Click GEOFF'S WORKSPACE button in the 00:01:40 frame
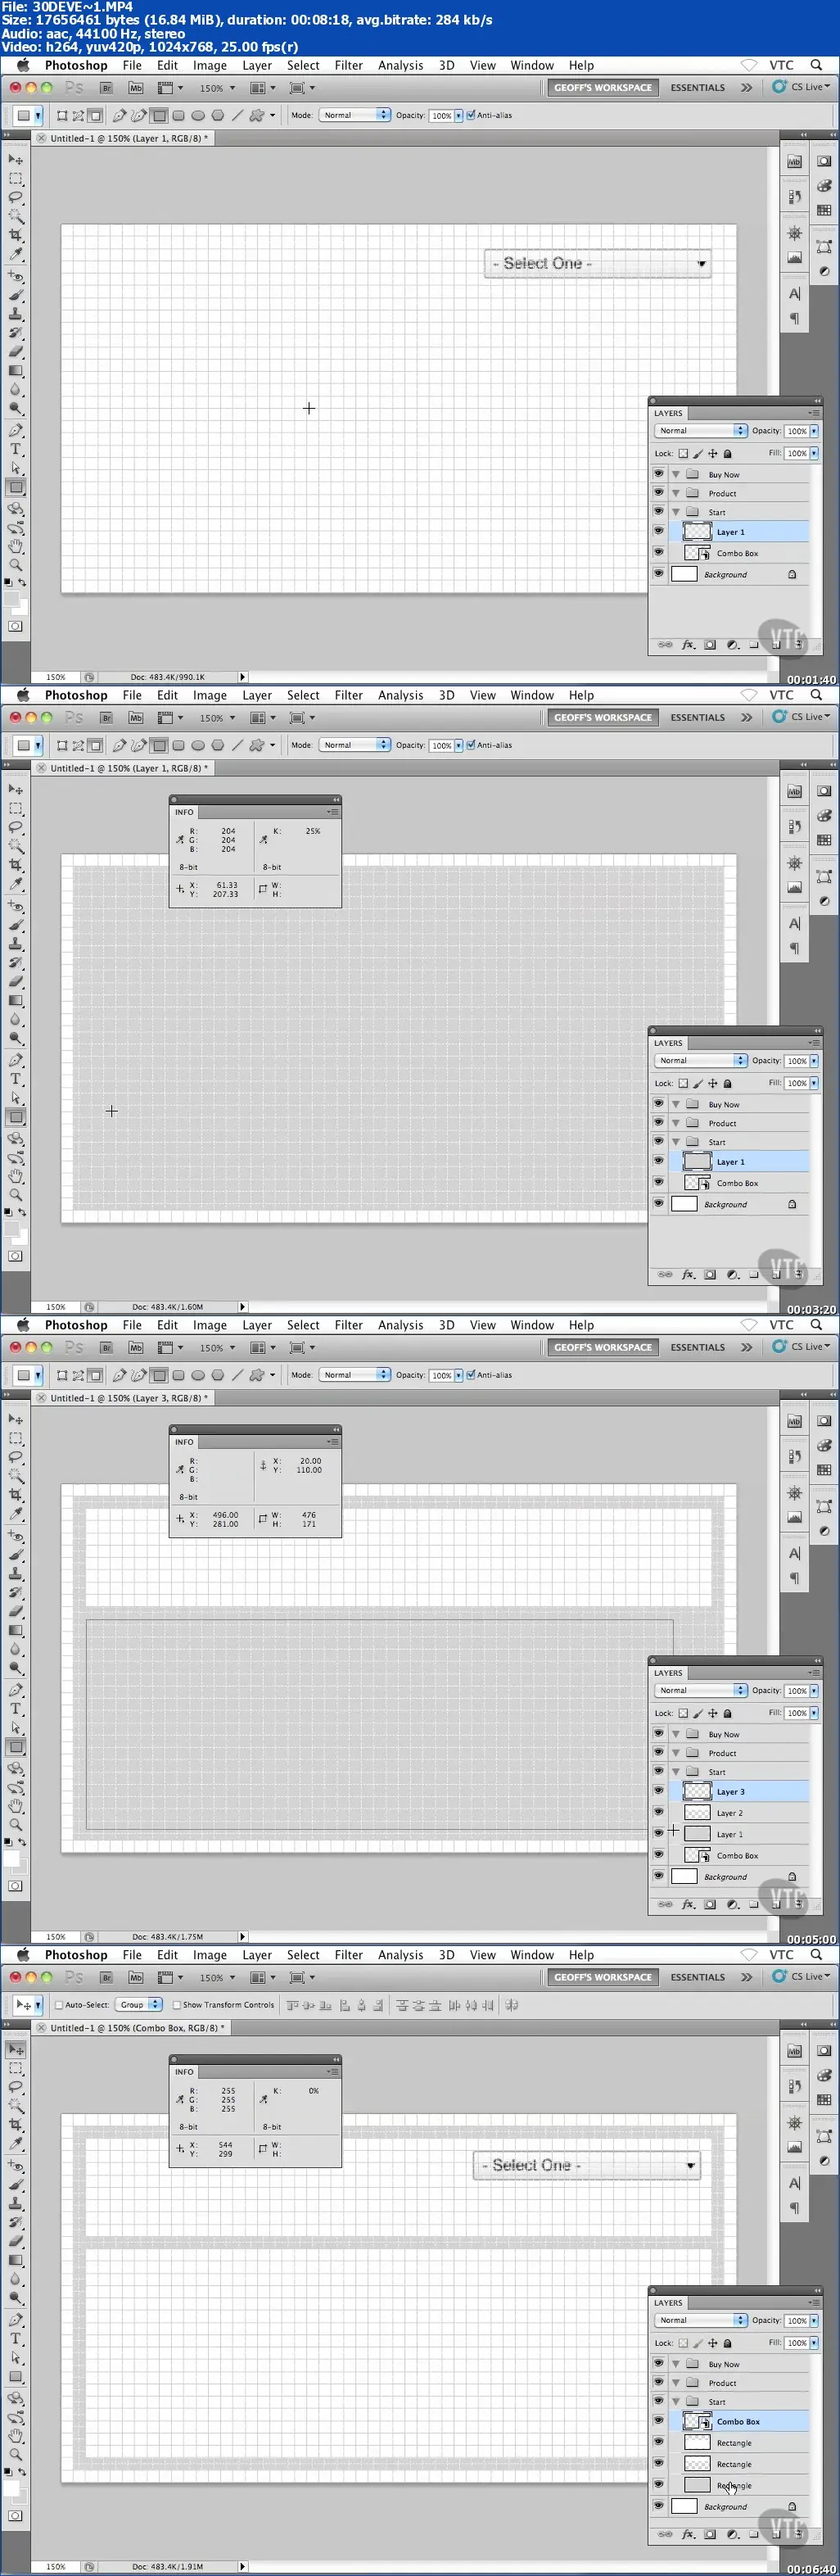Screen dimensions: 840x2576 coord(603,88)
